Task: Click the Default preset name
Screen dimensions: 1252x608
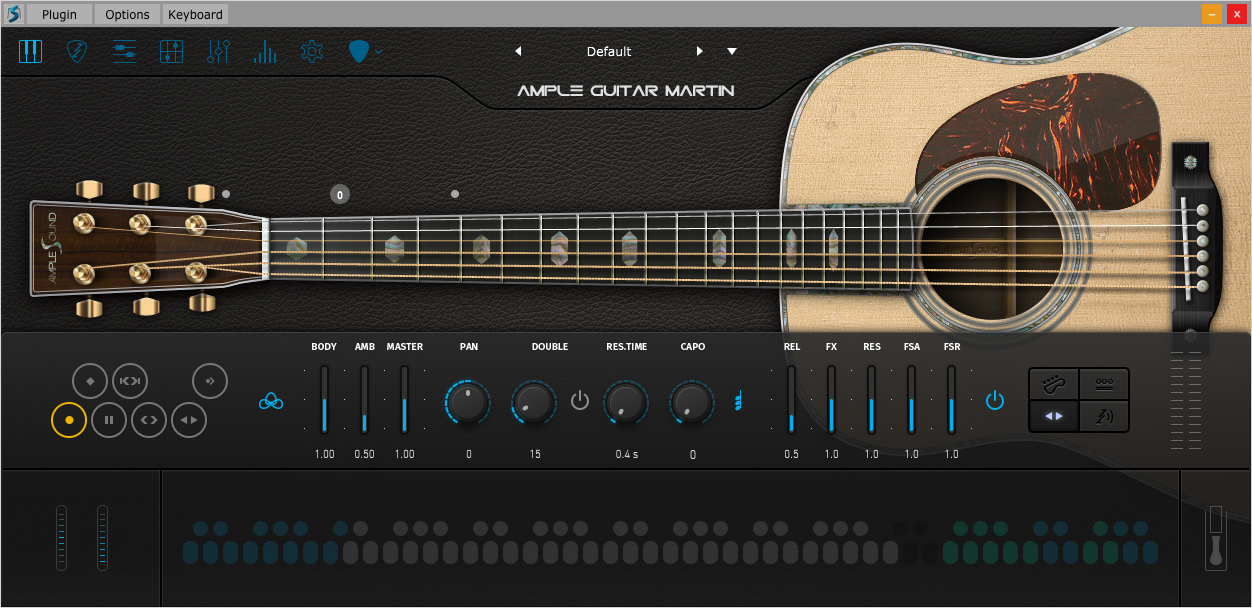Action: point(609,51)
